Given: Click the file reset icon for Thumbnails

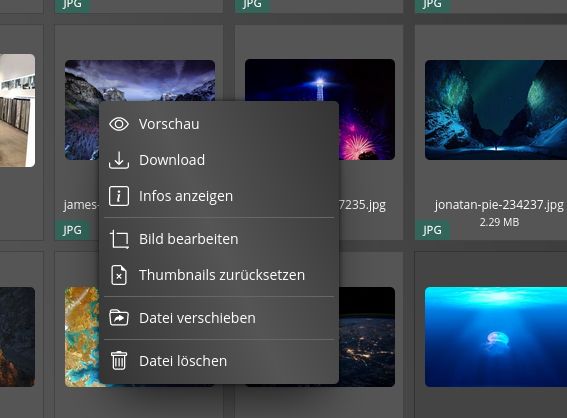Looking at the screenshot, I should [119, 275].
